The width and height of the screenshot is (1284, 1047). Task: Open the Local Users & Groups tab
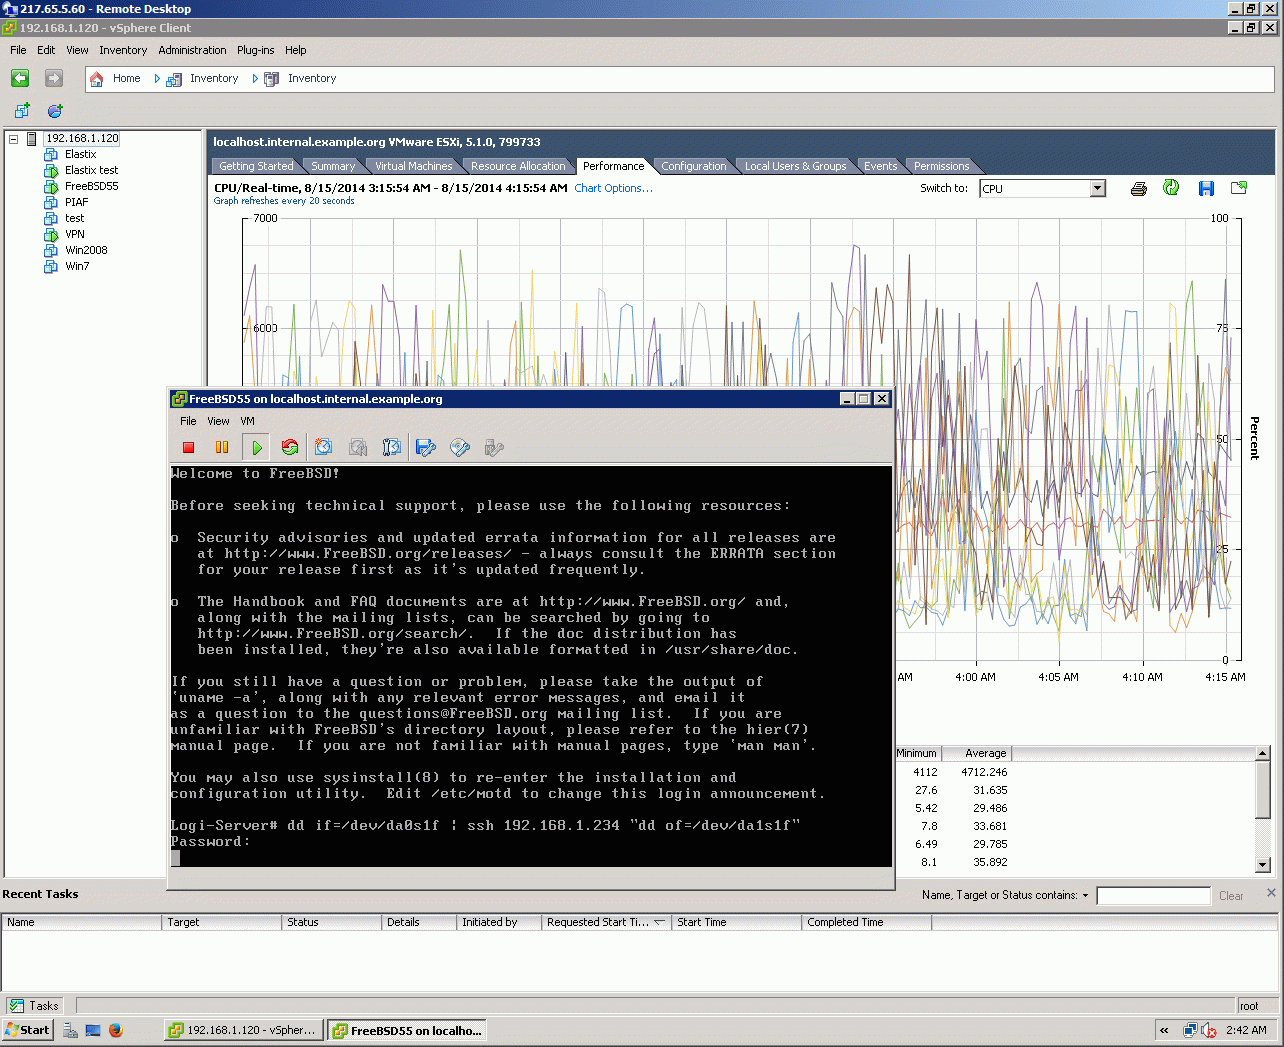tap(796, 166)
